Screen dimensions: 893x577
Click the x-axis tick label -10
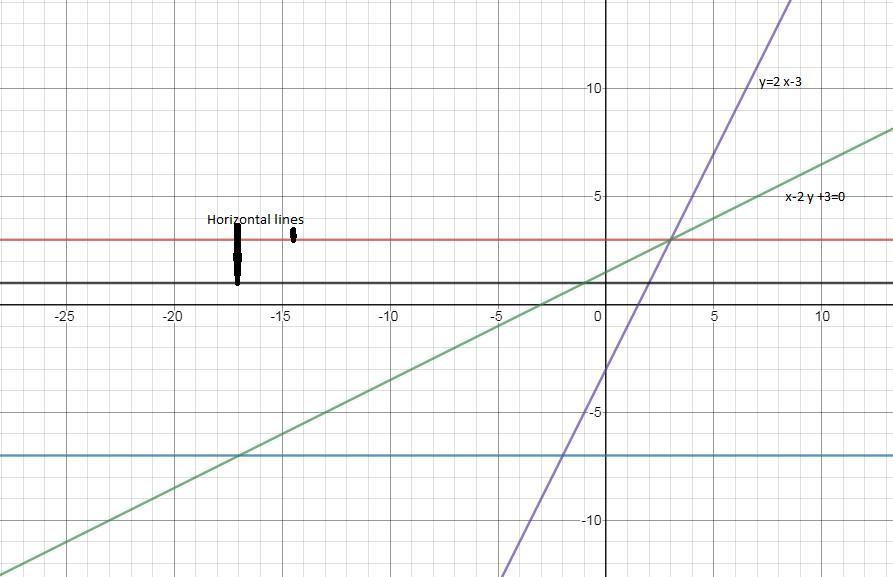tap(388, 317)
